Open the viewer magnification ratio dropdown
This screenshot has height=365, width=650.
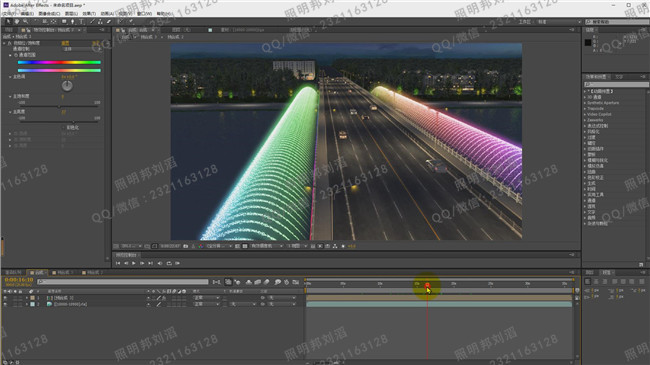(131, 246)
